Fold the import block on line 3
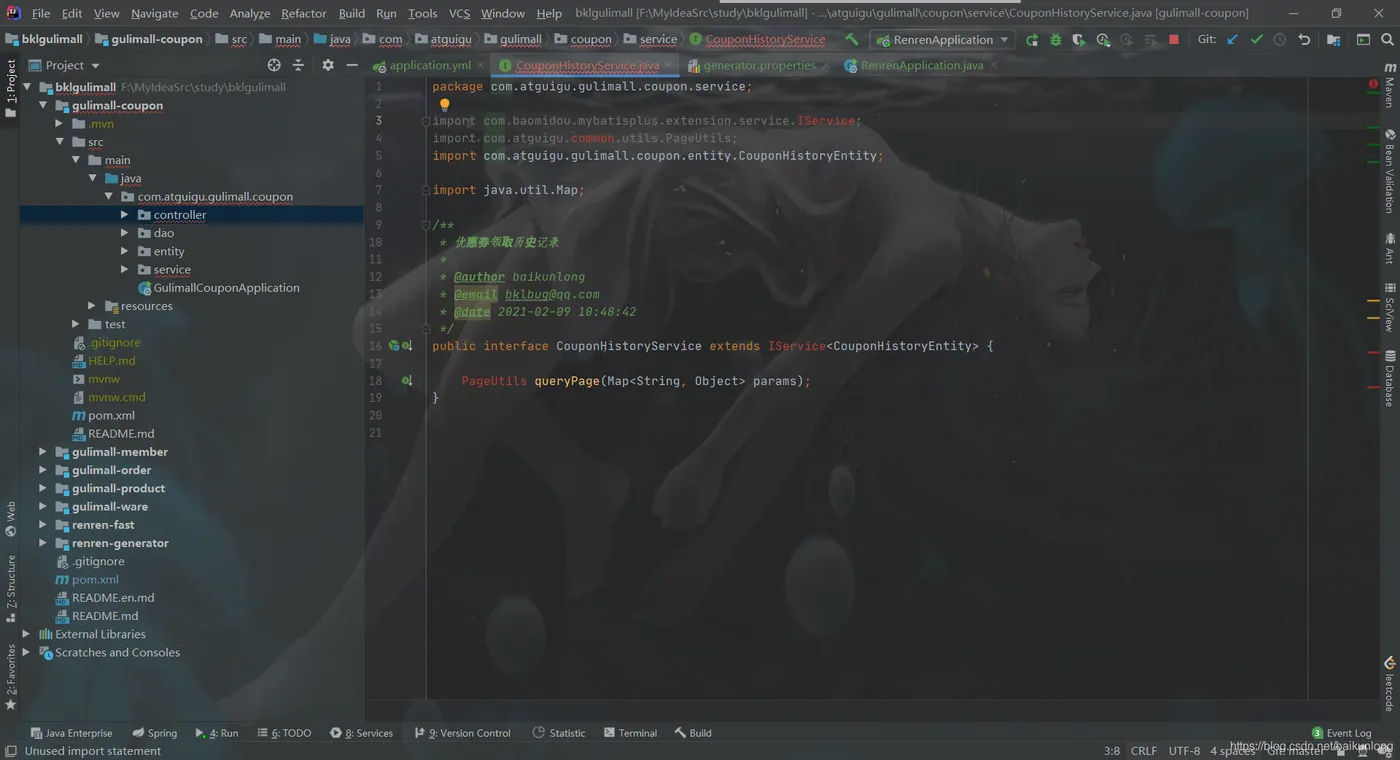 pos(426,121)
